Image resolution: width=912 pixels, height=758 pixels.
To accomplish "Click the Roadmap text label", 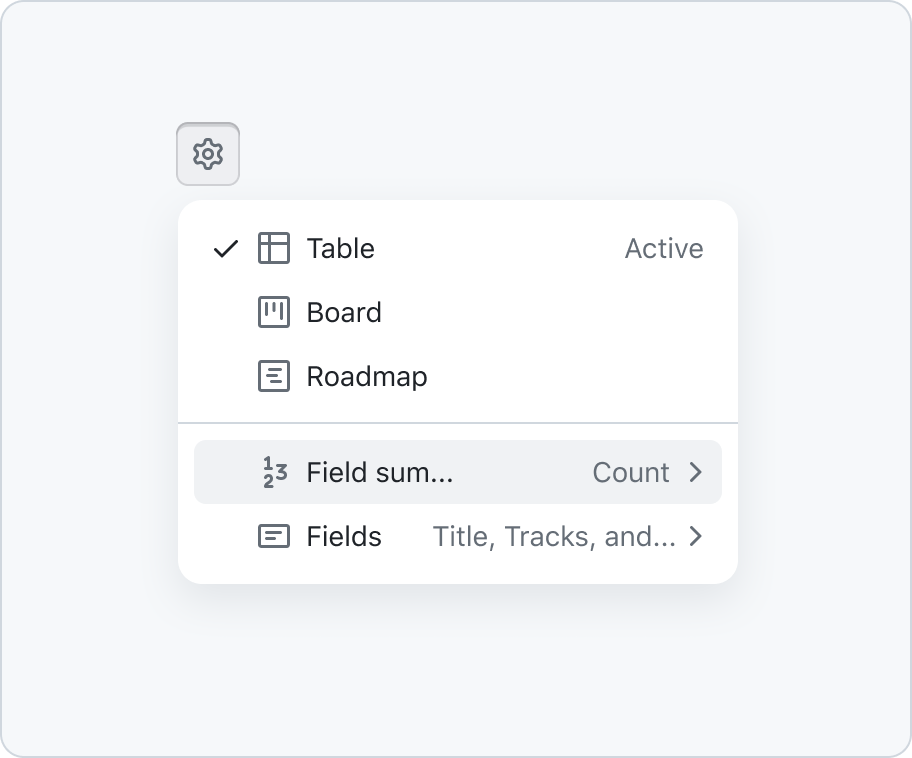I will [367, 377].
